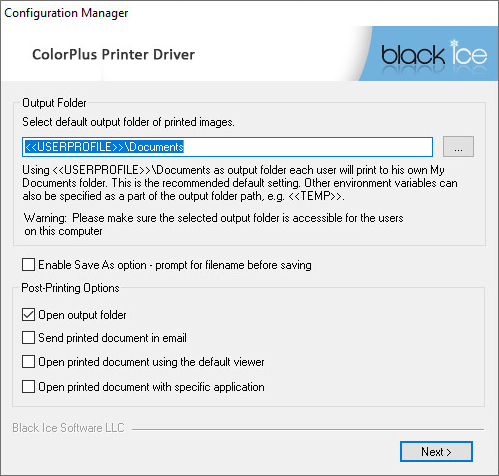
Task: Click the Next button
Action: pyautogui.click(x=436, y=452)
